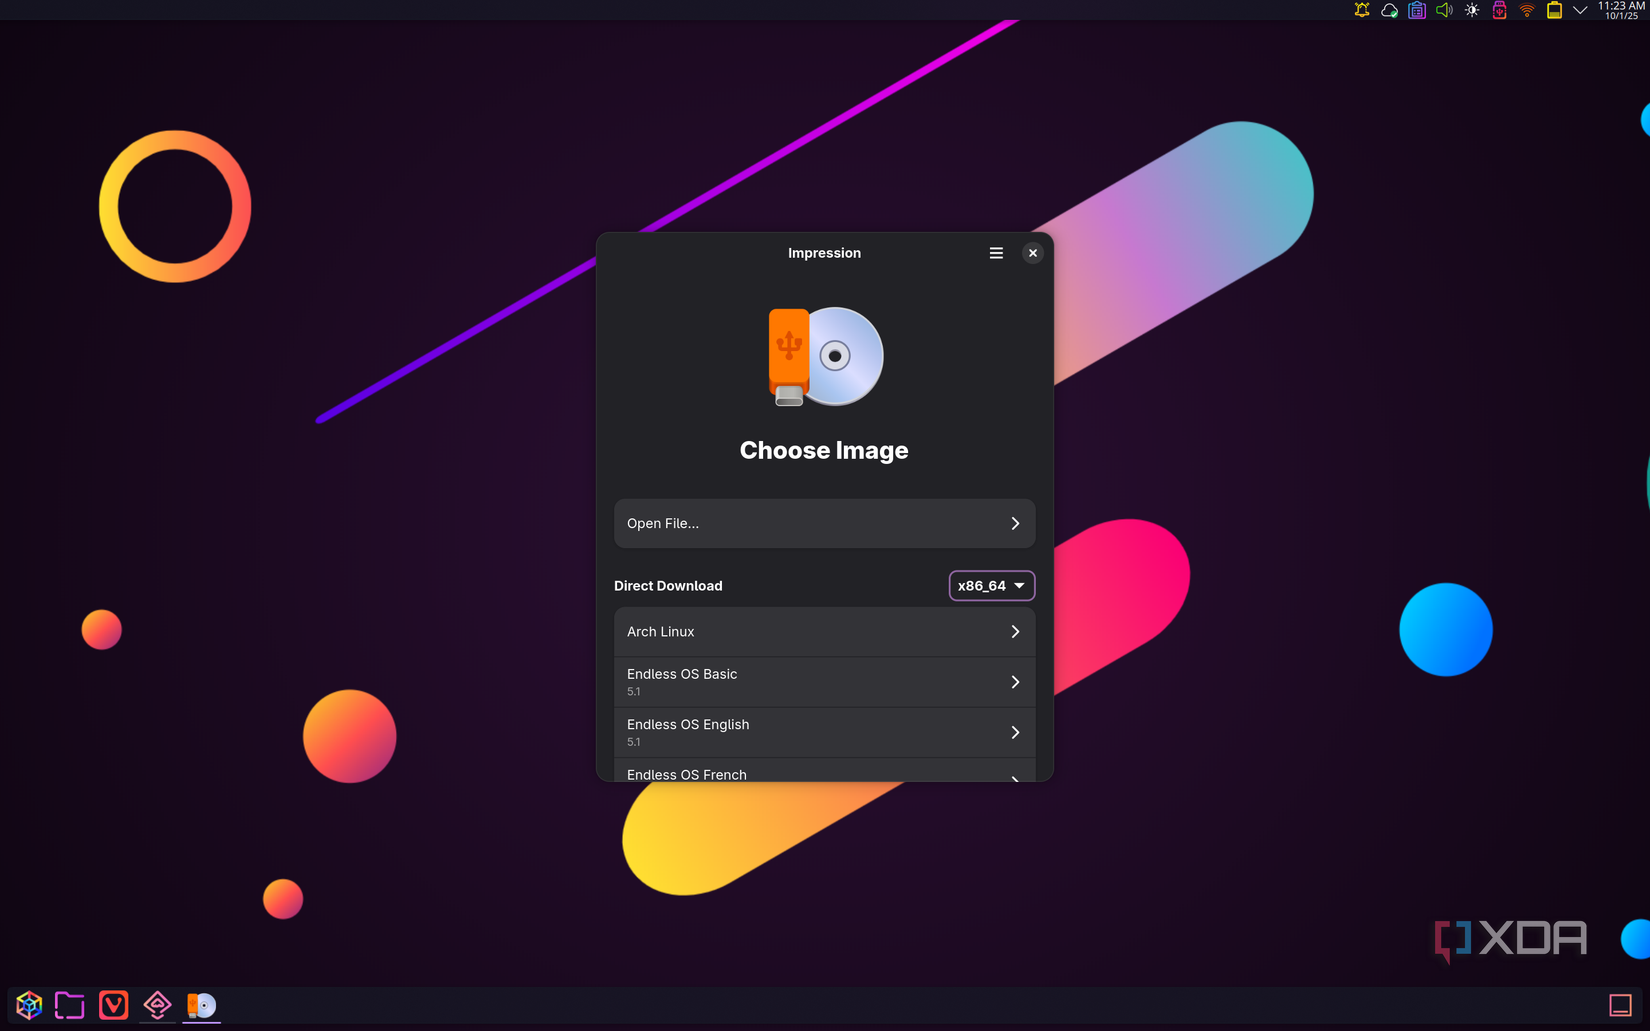Screen dimensions: 1650x1031
Task: Select the Arch Linux download option
Action: tap(824, 631)
